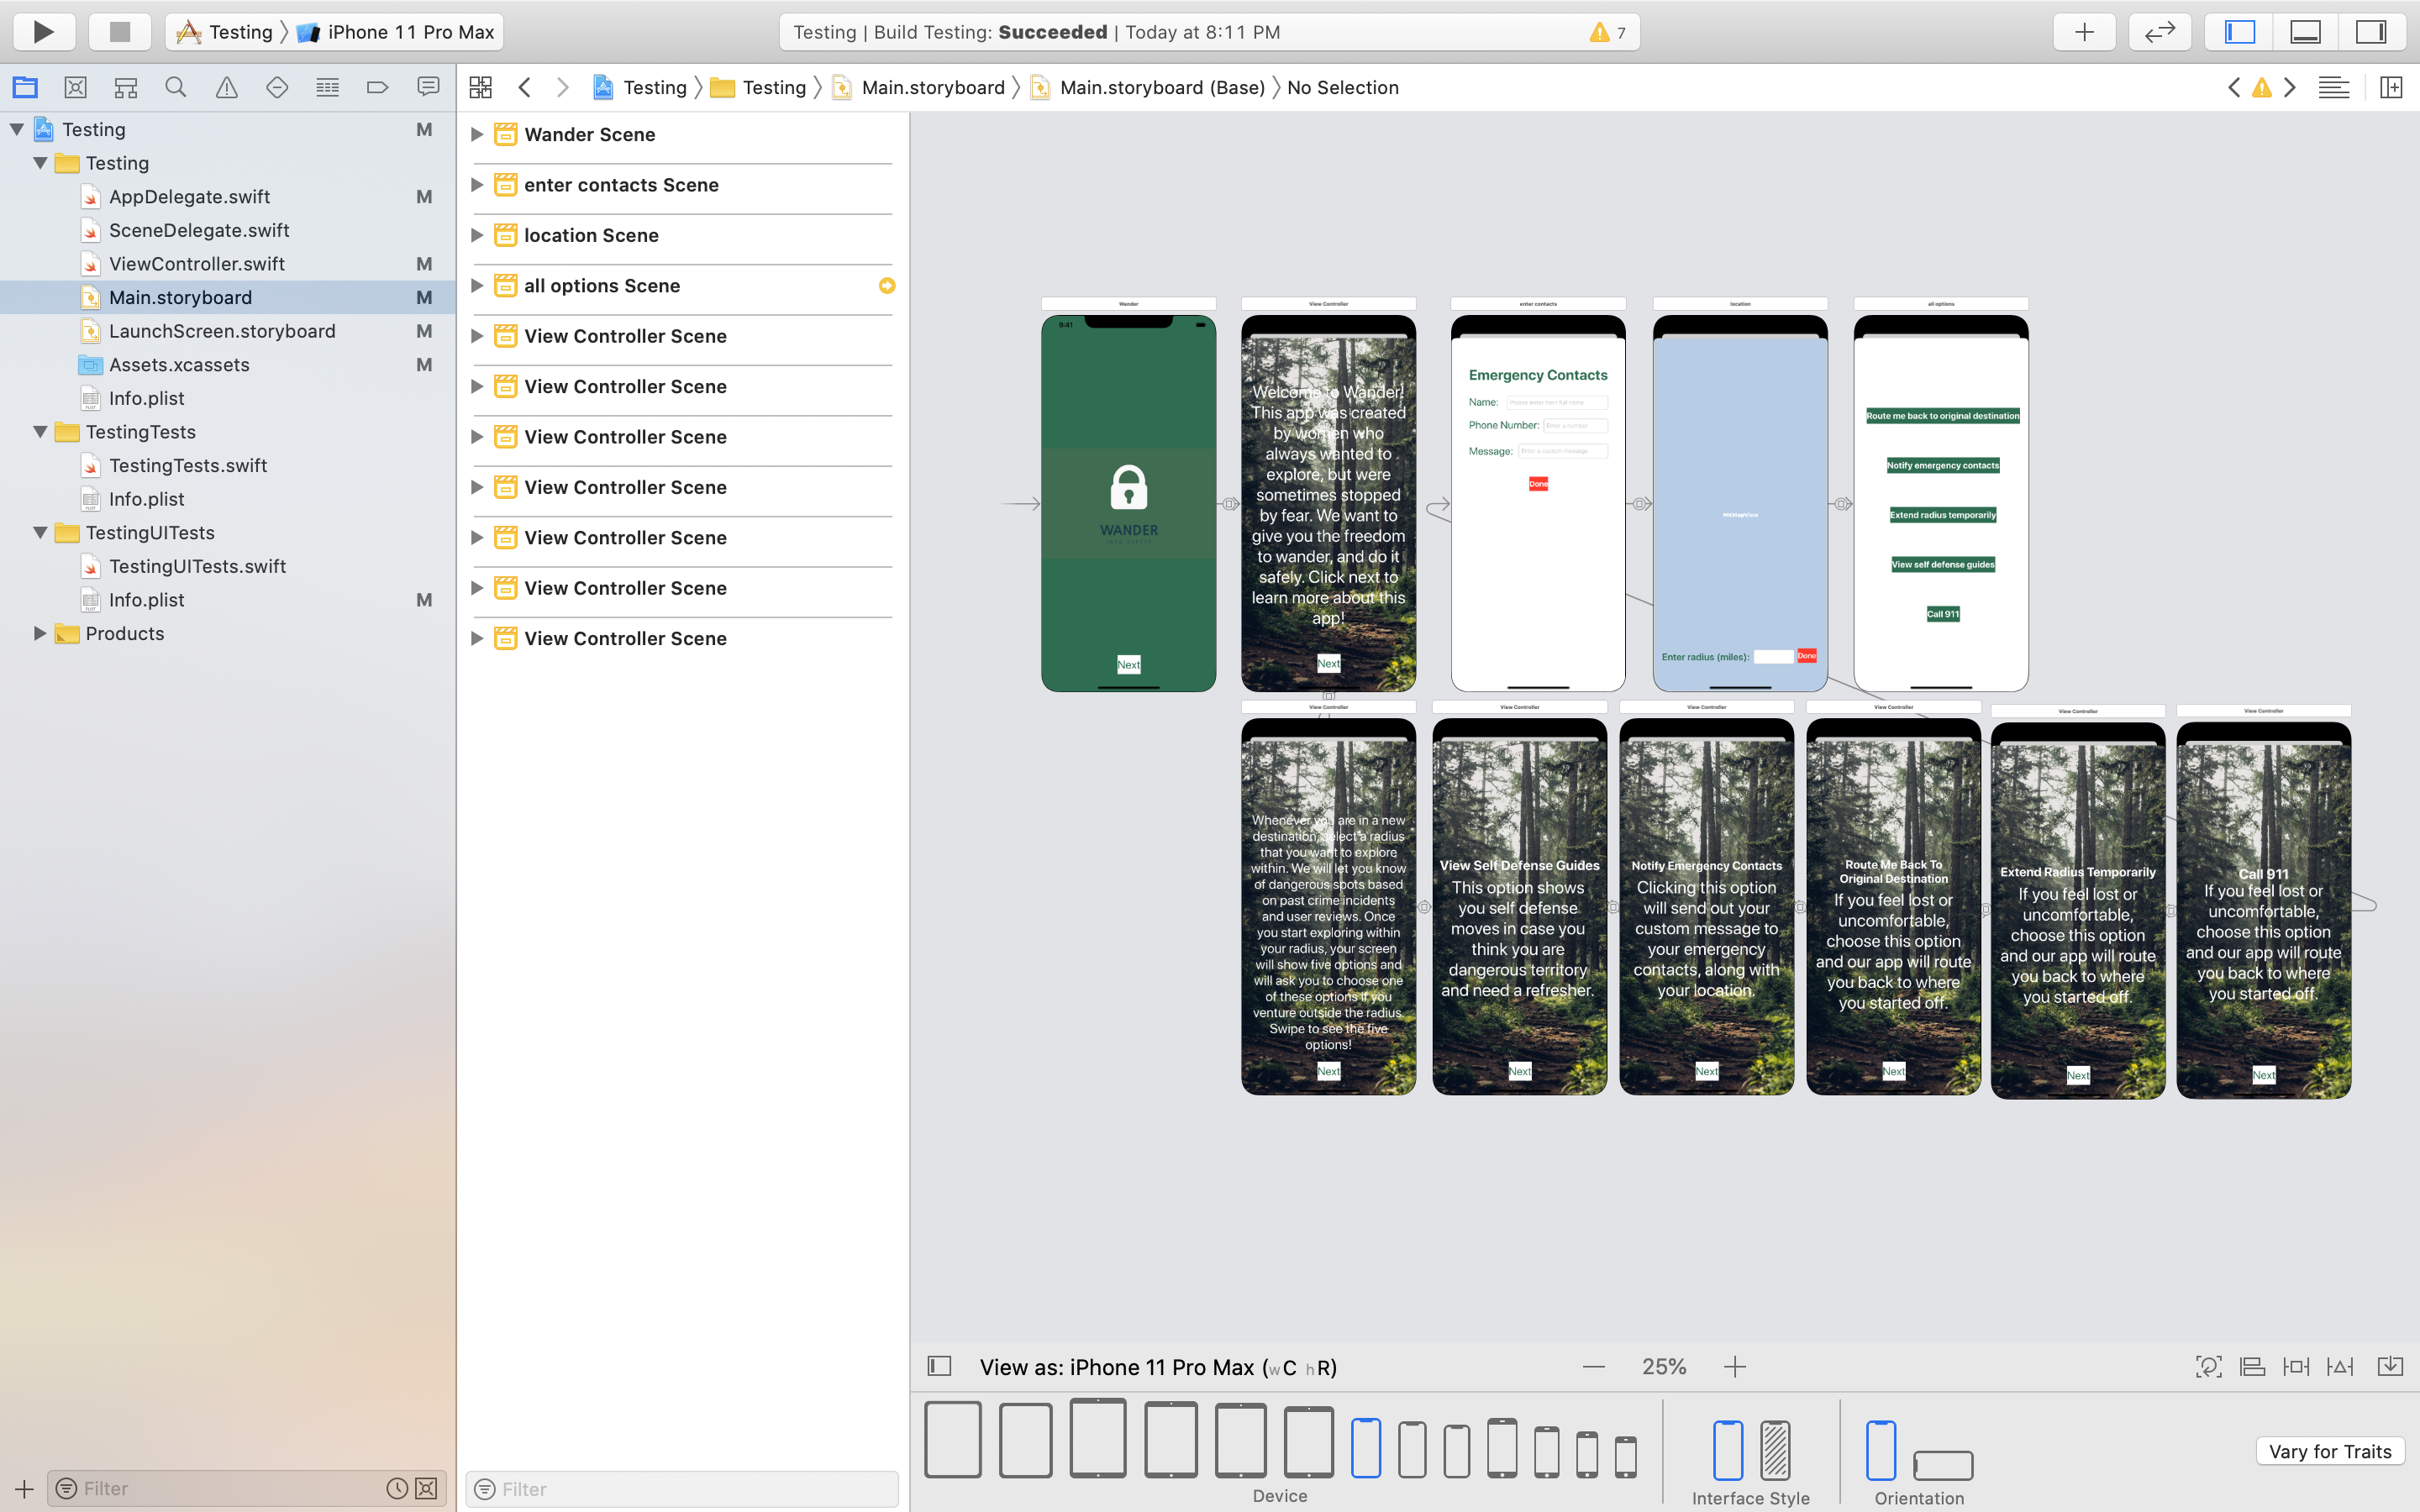
Task: Open the Find navigator search icon
Action: [176, 88]
